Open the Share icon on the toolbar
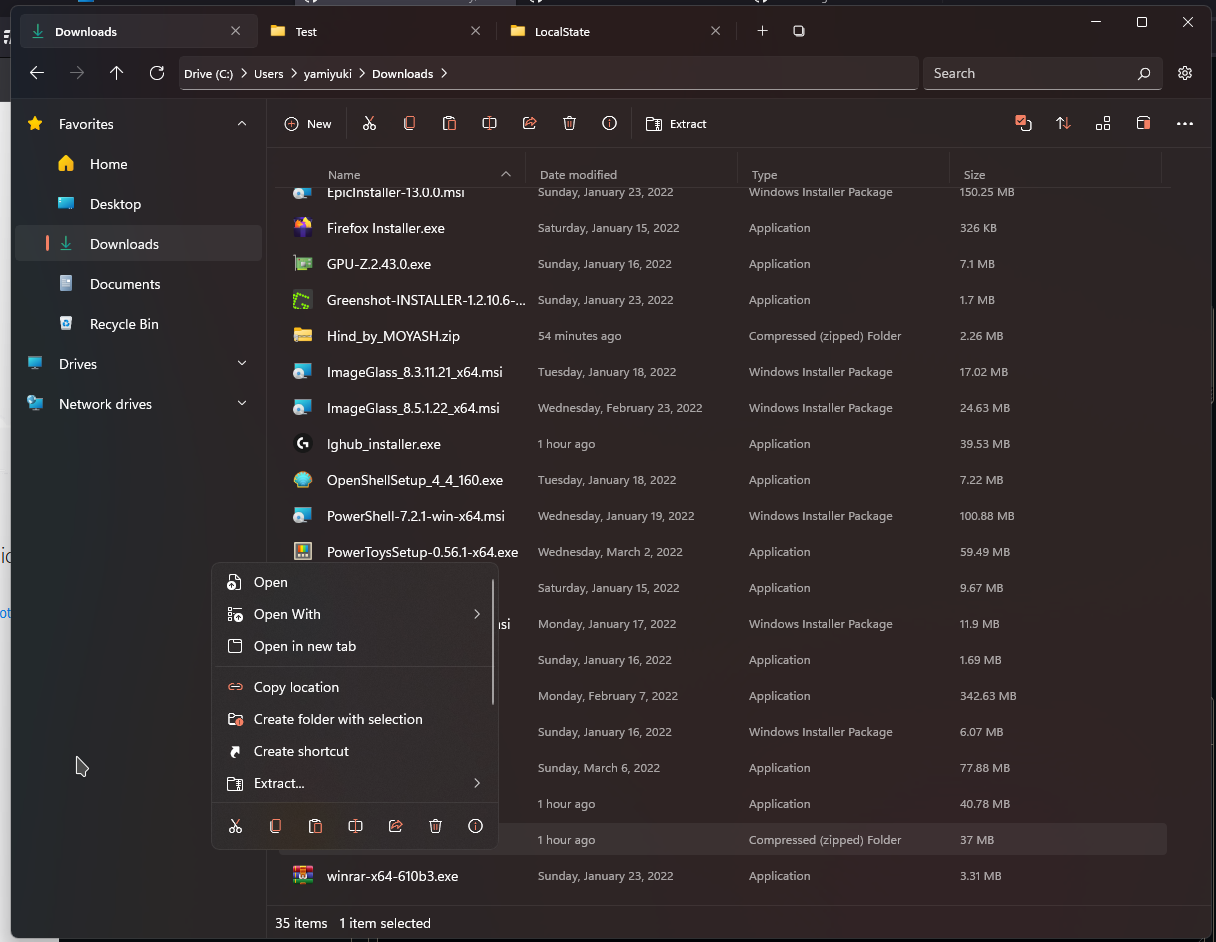1216x942 pixels. point(529,123)
